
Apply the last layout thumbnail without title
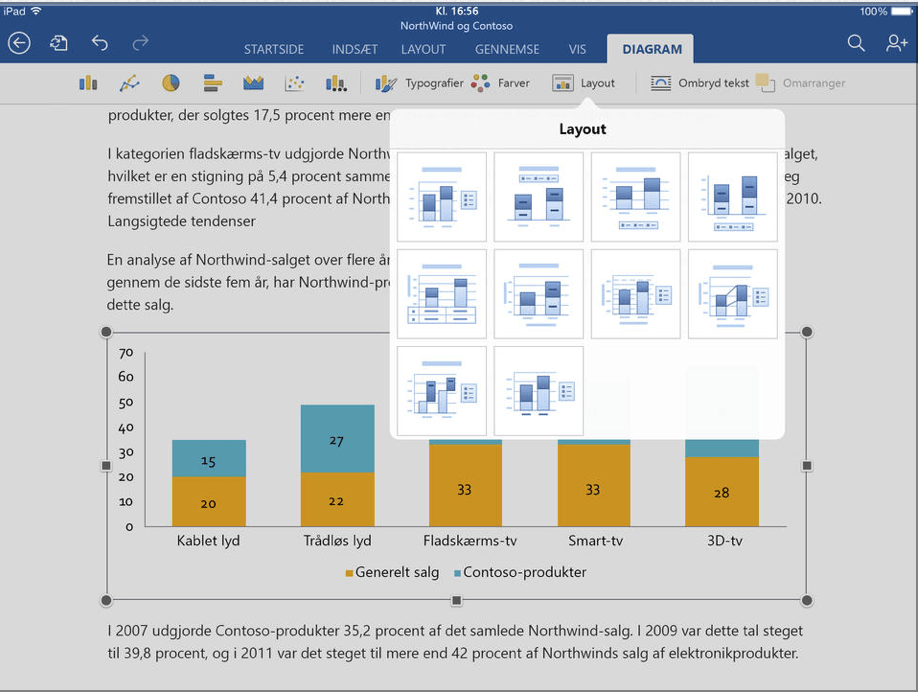(539, 391)
